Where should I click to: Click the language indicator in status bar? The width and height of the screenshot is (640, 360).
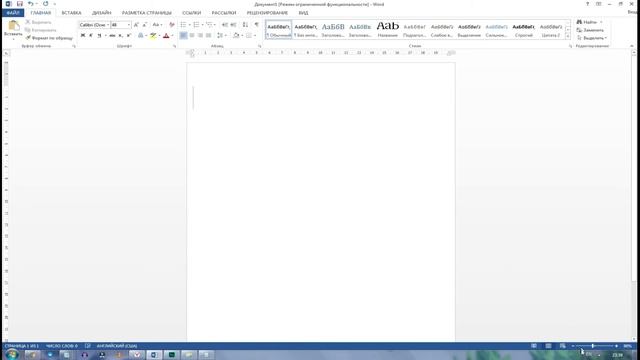(116, 346)
